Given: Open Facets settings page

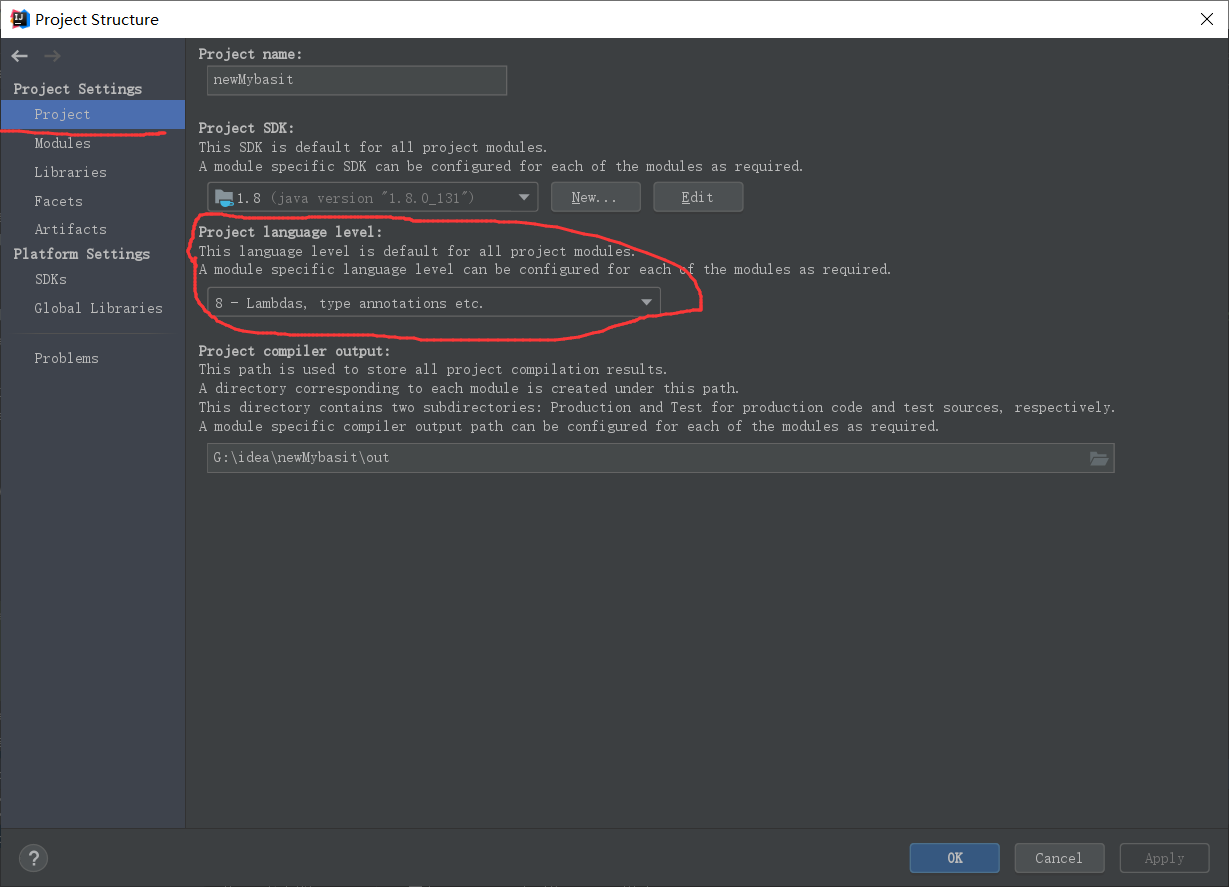Looking at the screenshot, I should pyautogui.click(x=58, y=201).
